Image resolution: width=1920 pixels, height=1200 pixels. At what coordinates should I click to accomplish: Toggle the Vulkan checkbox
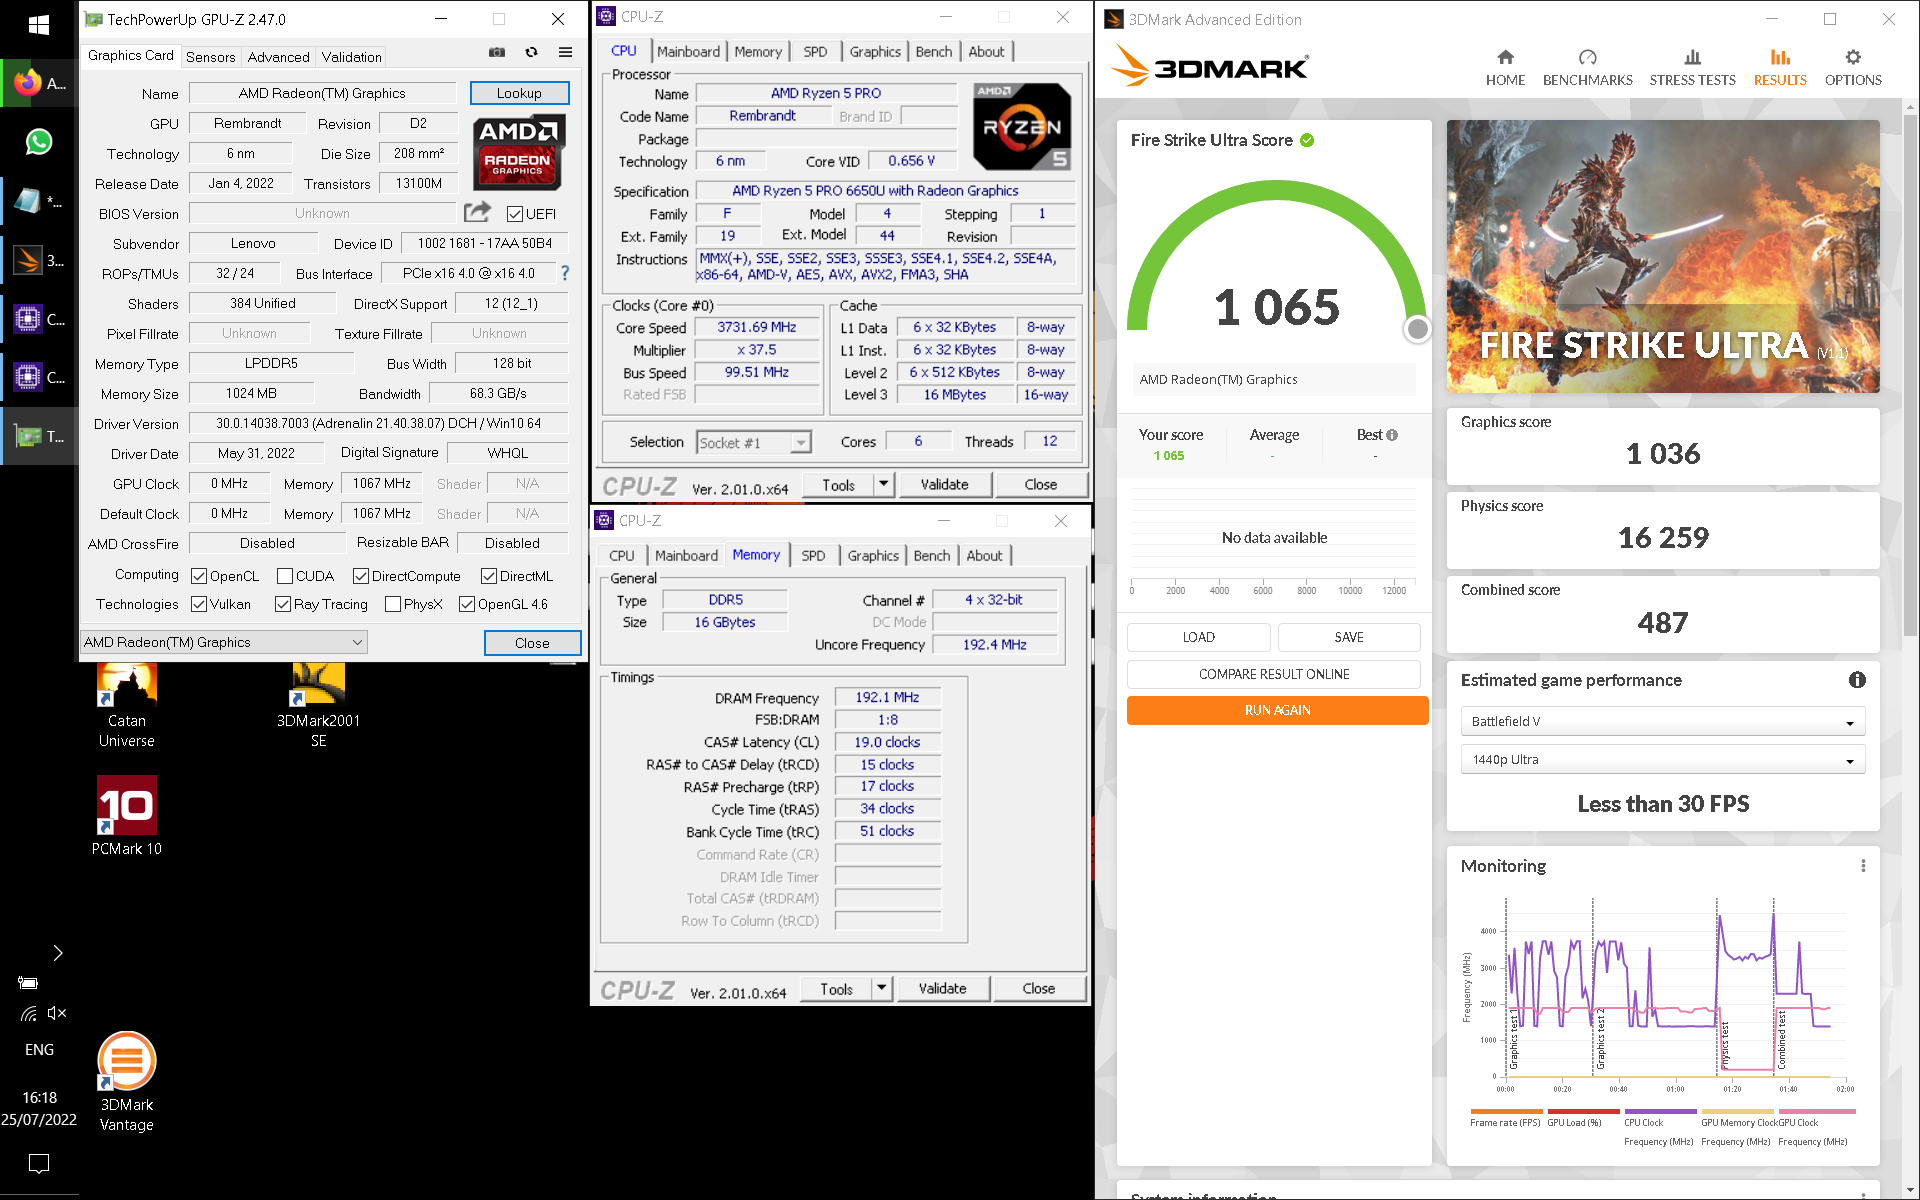pos(199,604)
